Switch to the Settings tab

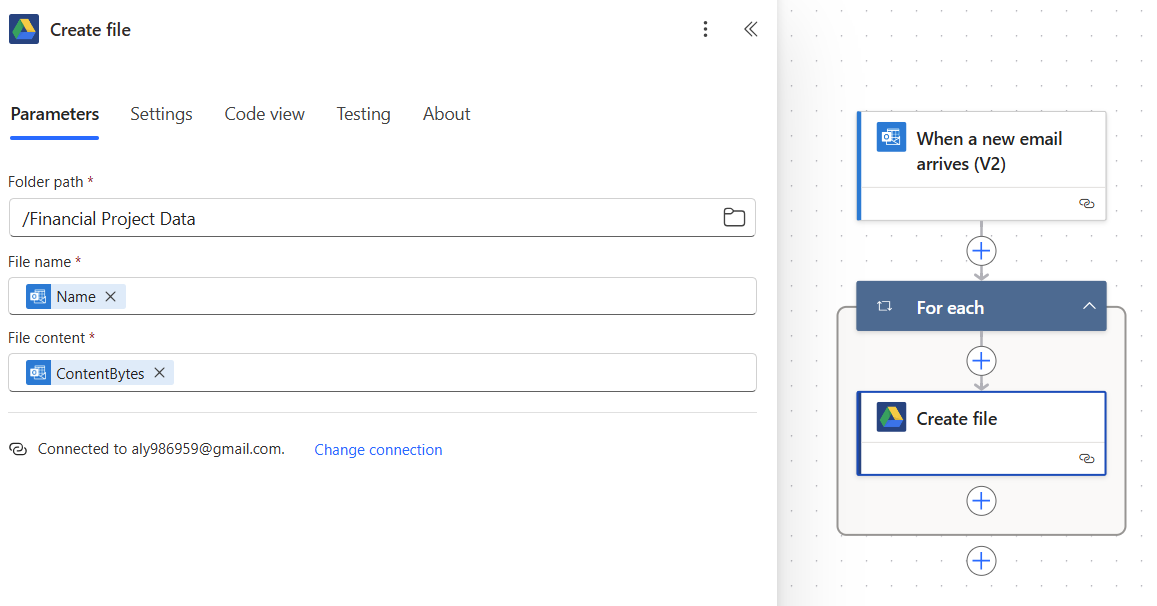coord(162,114)
